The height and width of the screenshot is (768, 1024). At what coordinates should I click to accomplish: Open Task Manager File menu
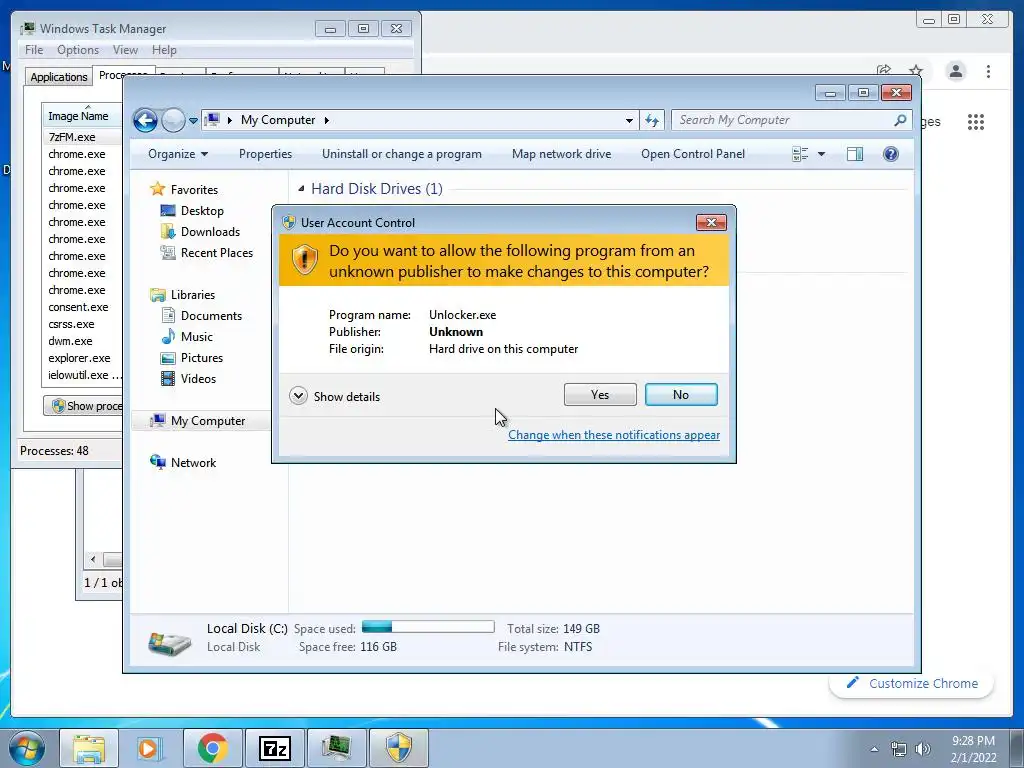point(34,50)
